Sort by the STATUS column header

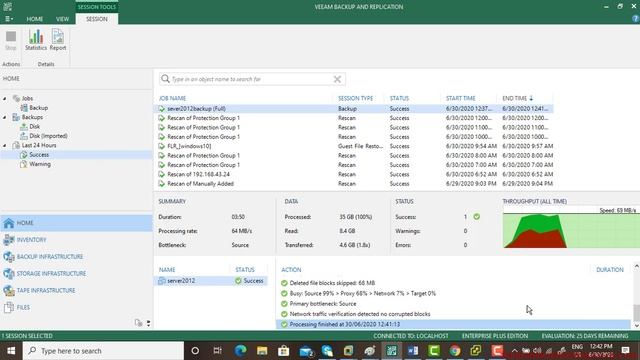click(399, 98)
